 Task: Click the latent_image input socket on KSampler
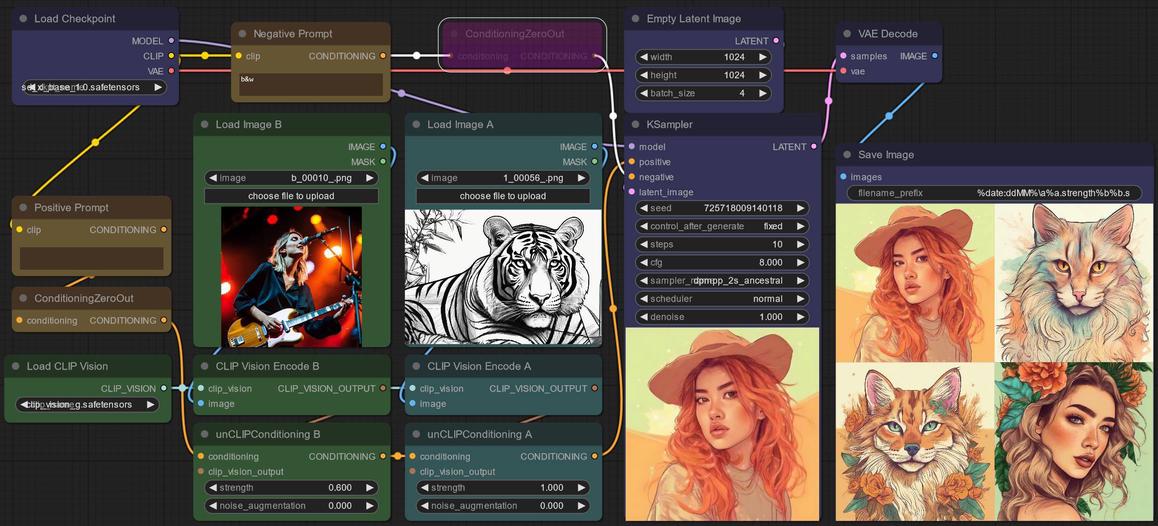tap(631, 192)
